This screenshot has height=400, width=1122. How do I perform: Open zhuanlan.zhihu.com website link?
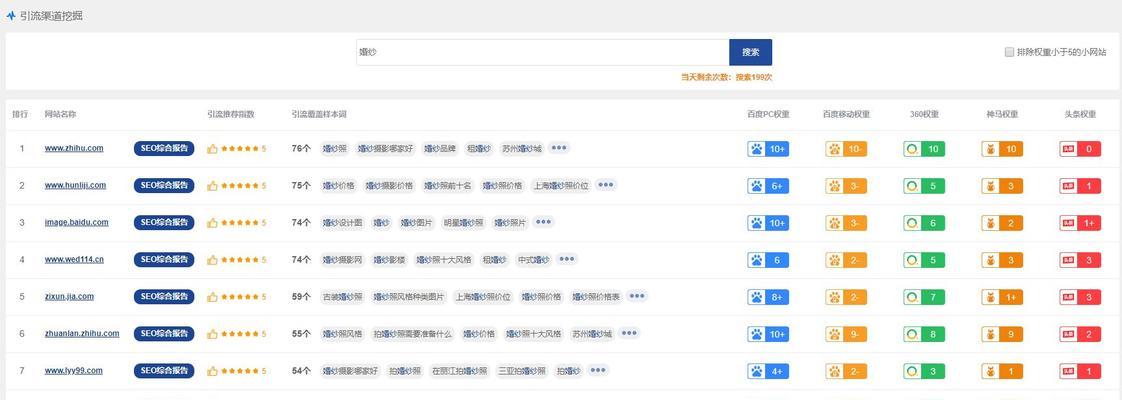(82, 333)
